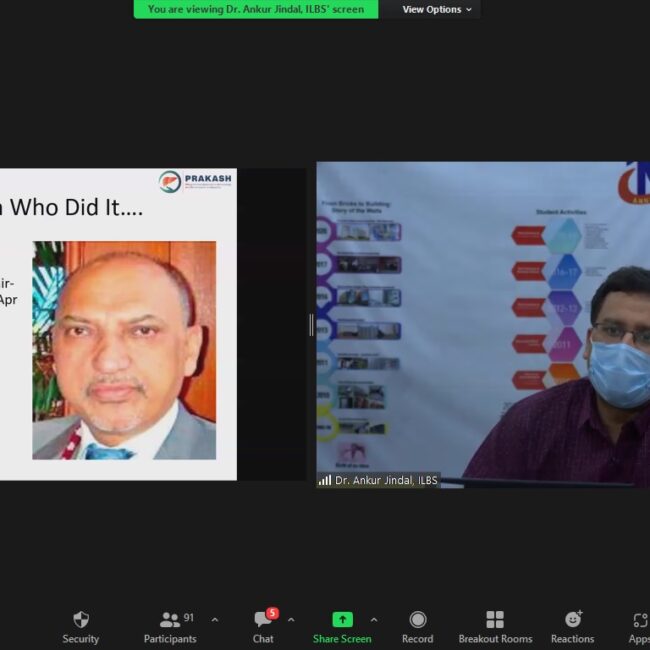Click the shared slide portrait photo

pyautogui.click(x=124, y=350)
